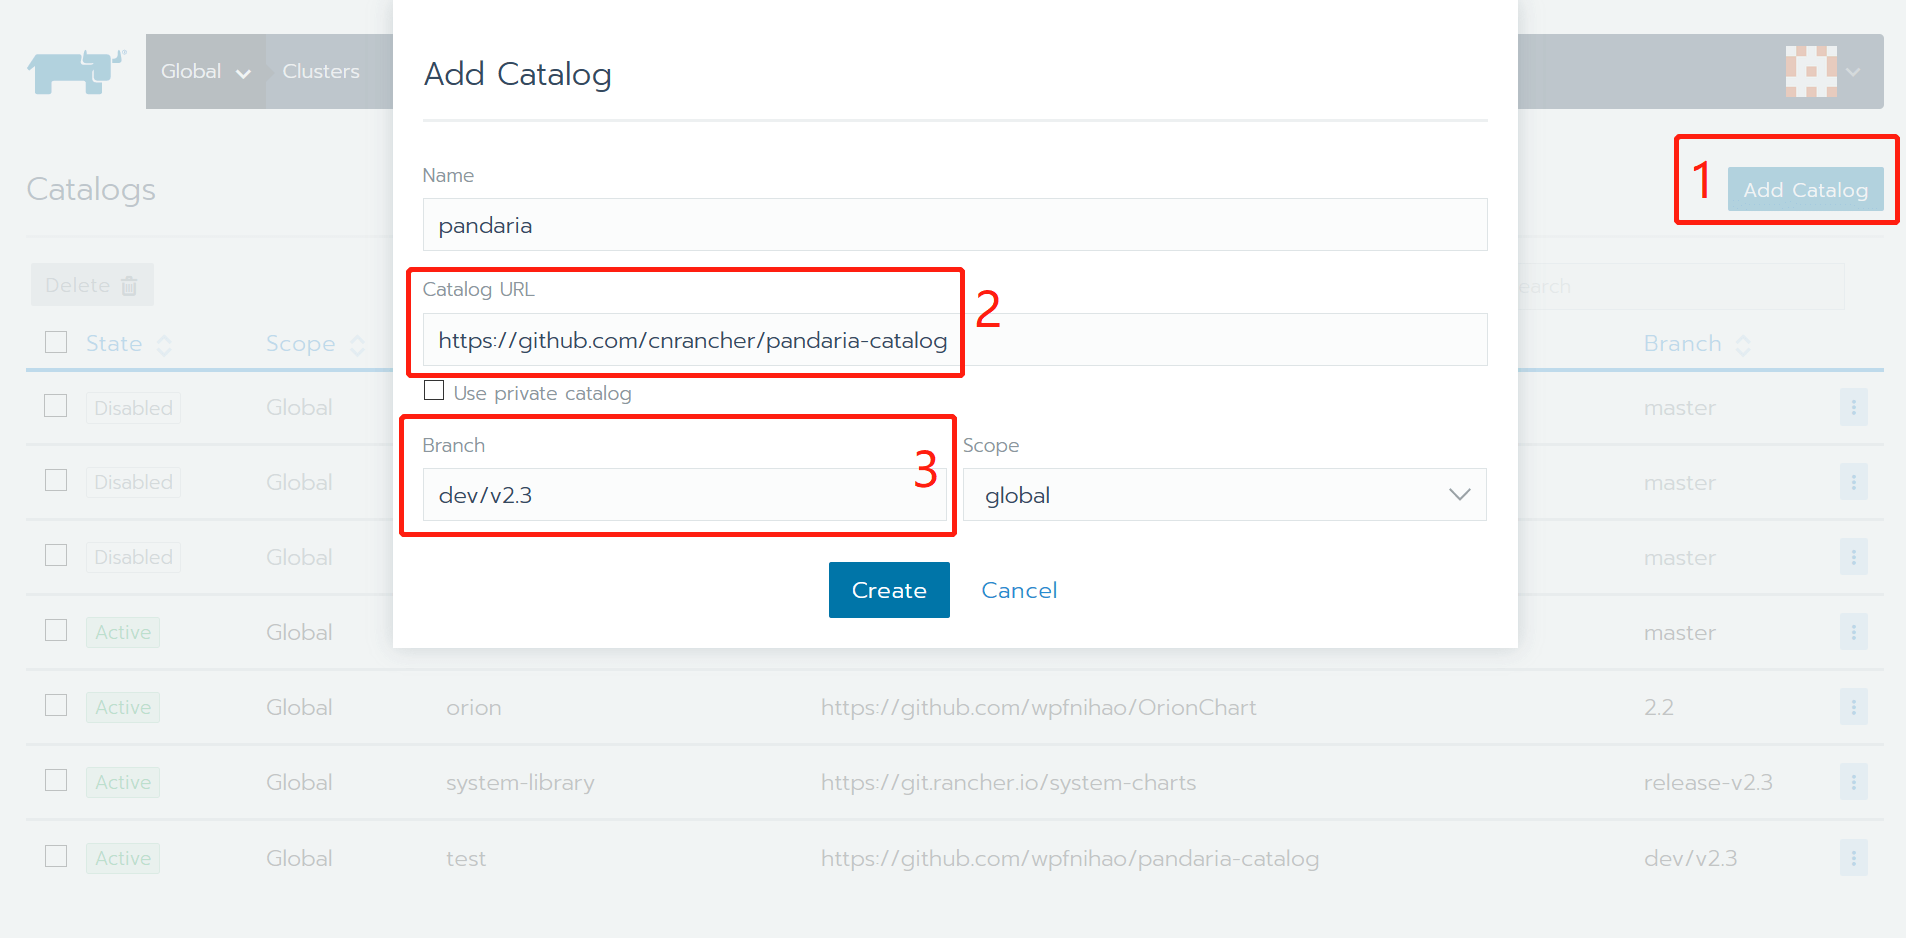Image resolution: width=1906 pixels, height=938 pixels.
Task: Select the Catalogs page heading area
Action: pos(91,189)
